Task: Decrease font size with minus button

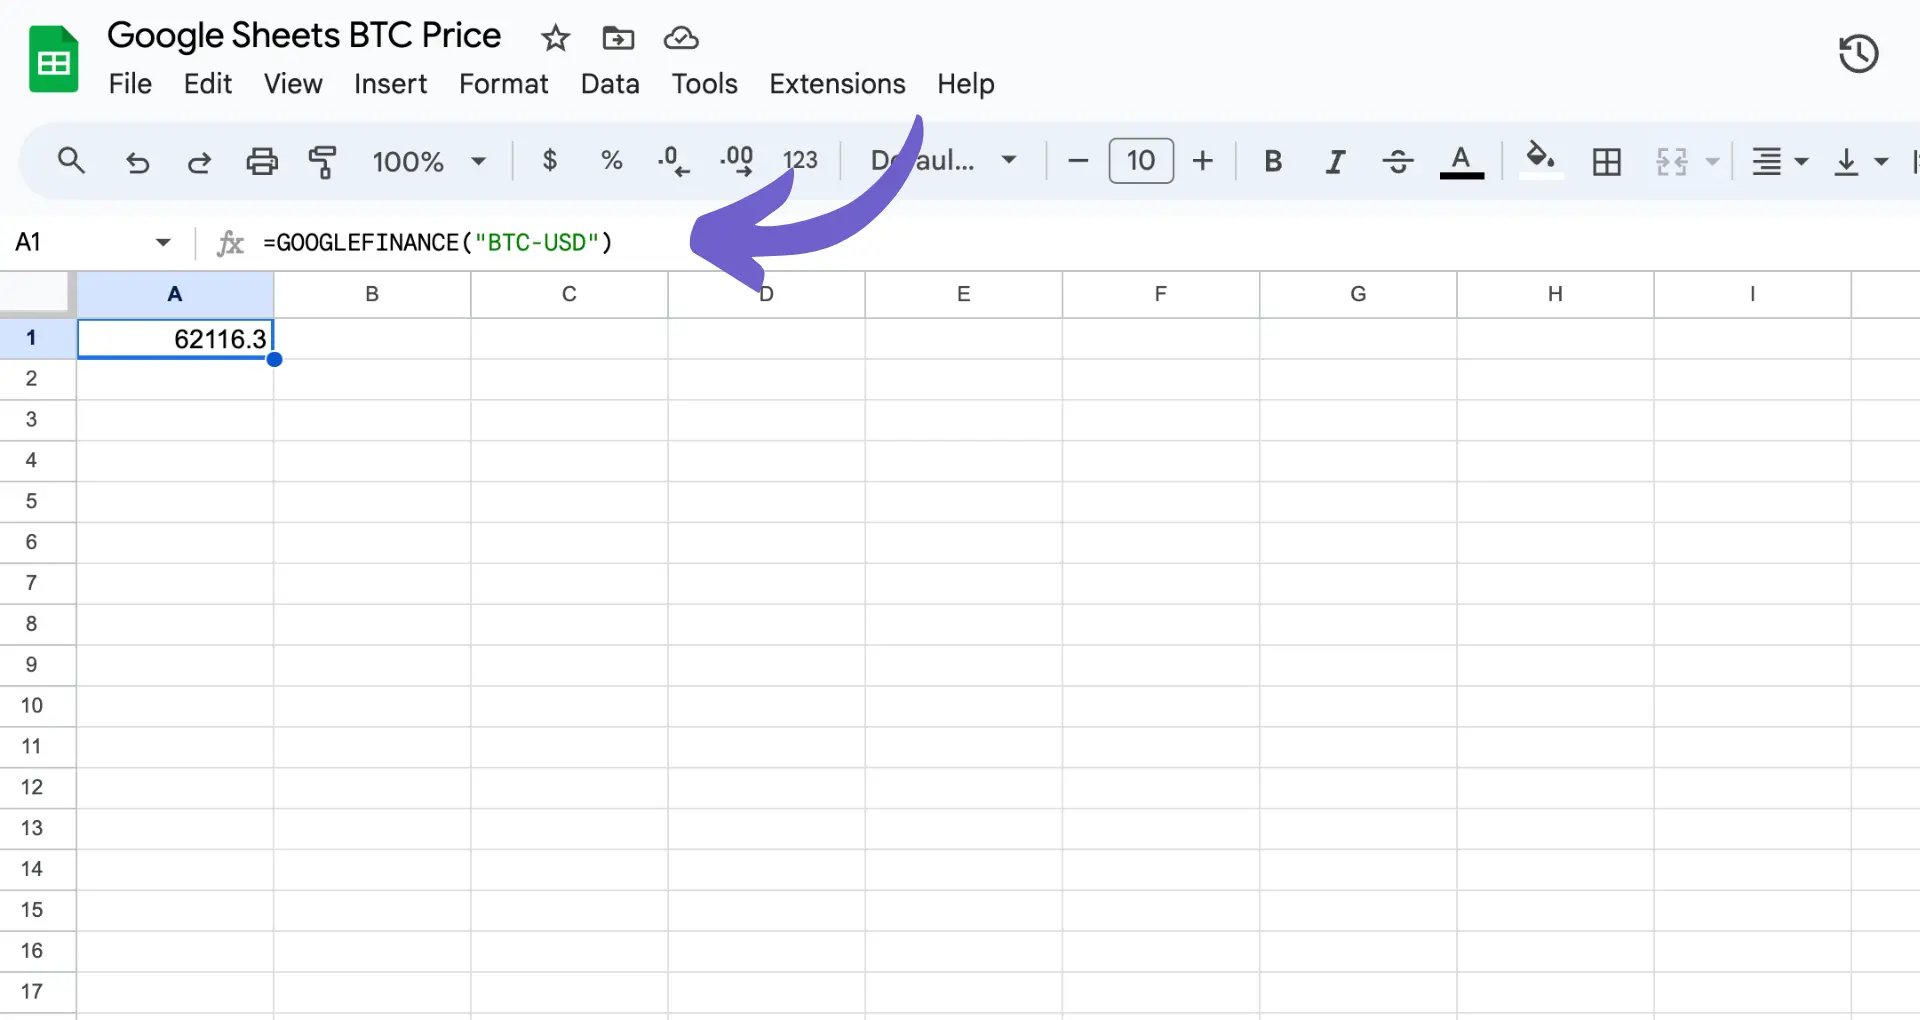Action: pyautogui.click(x=1077, y=160)
